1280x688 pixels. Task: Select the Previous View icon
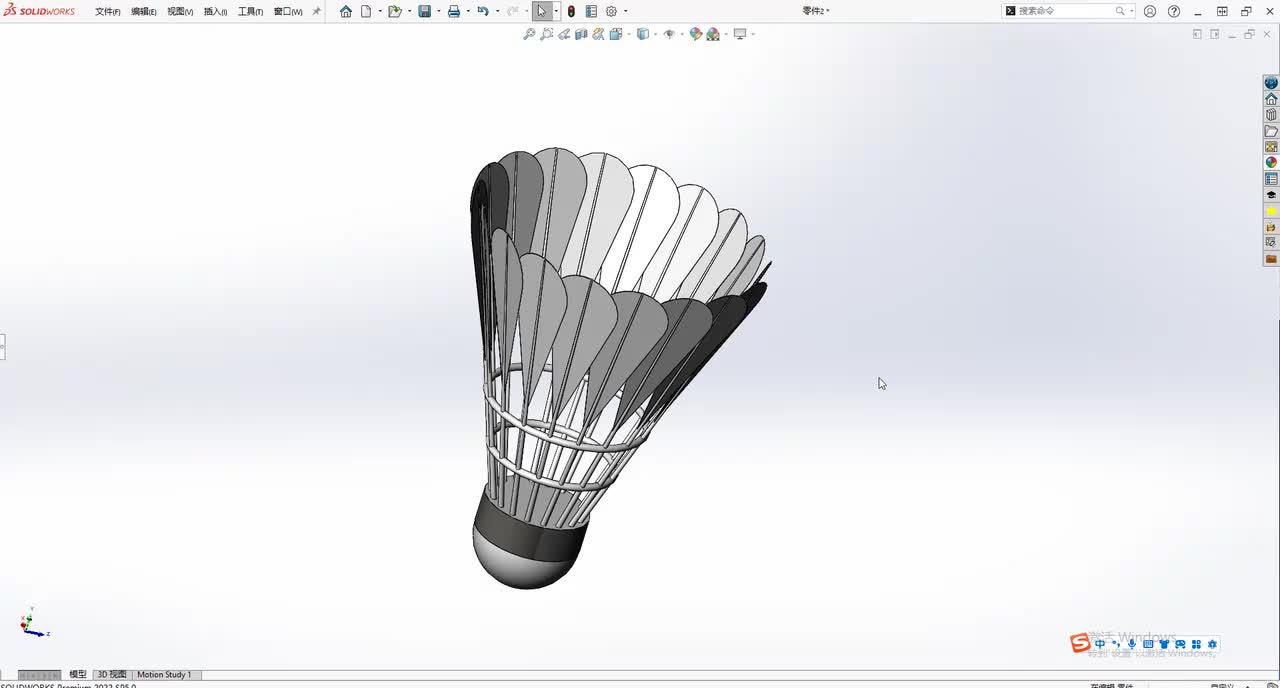pyautogui.click(x=564, y=34)
